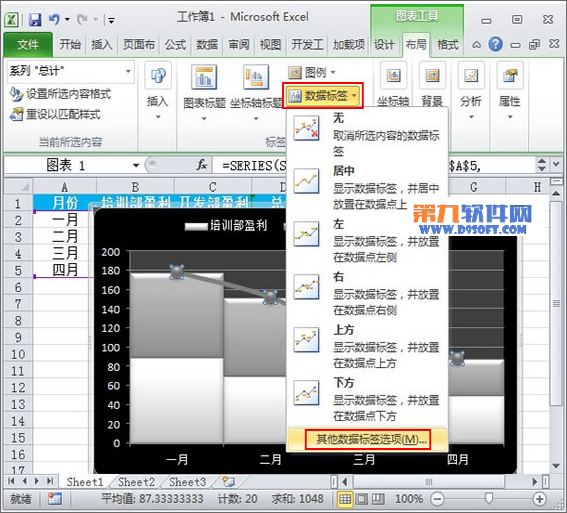Click the insert function fx icon

click(202, 165)
